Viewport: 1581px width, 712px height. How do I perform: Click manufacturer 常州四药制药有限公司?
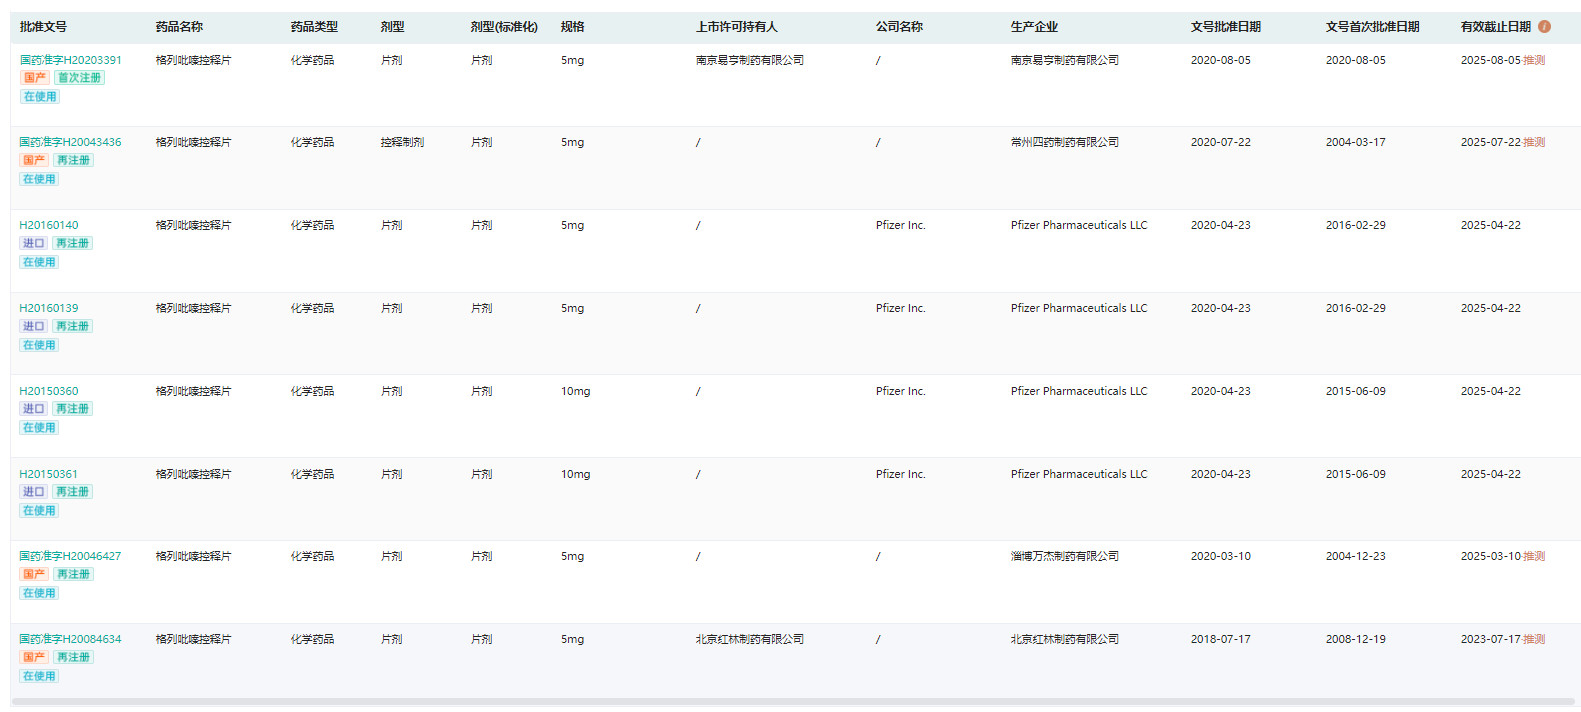coord(1064,142)
